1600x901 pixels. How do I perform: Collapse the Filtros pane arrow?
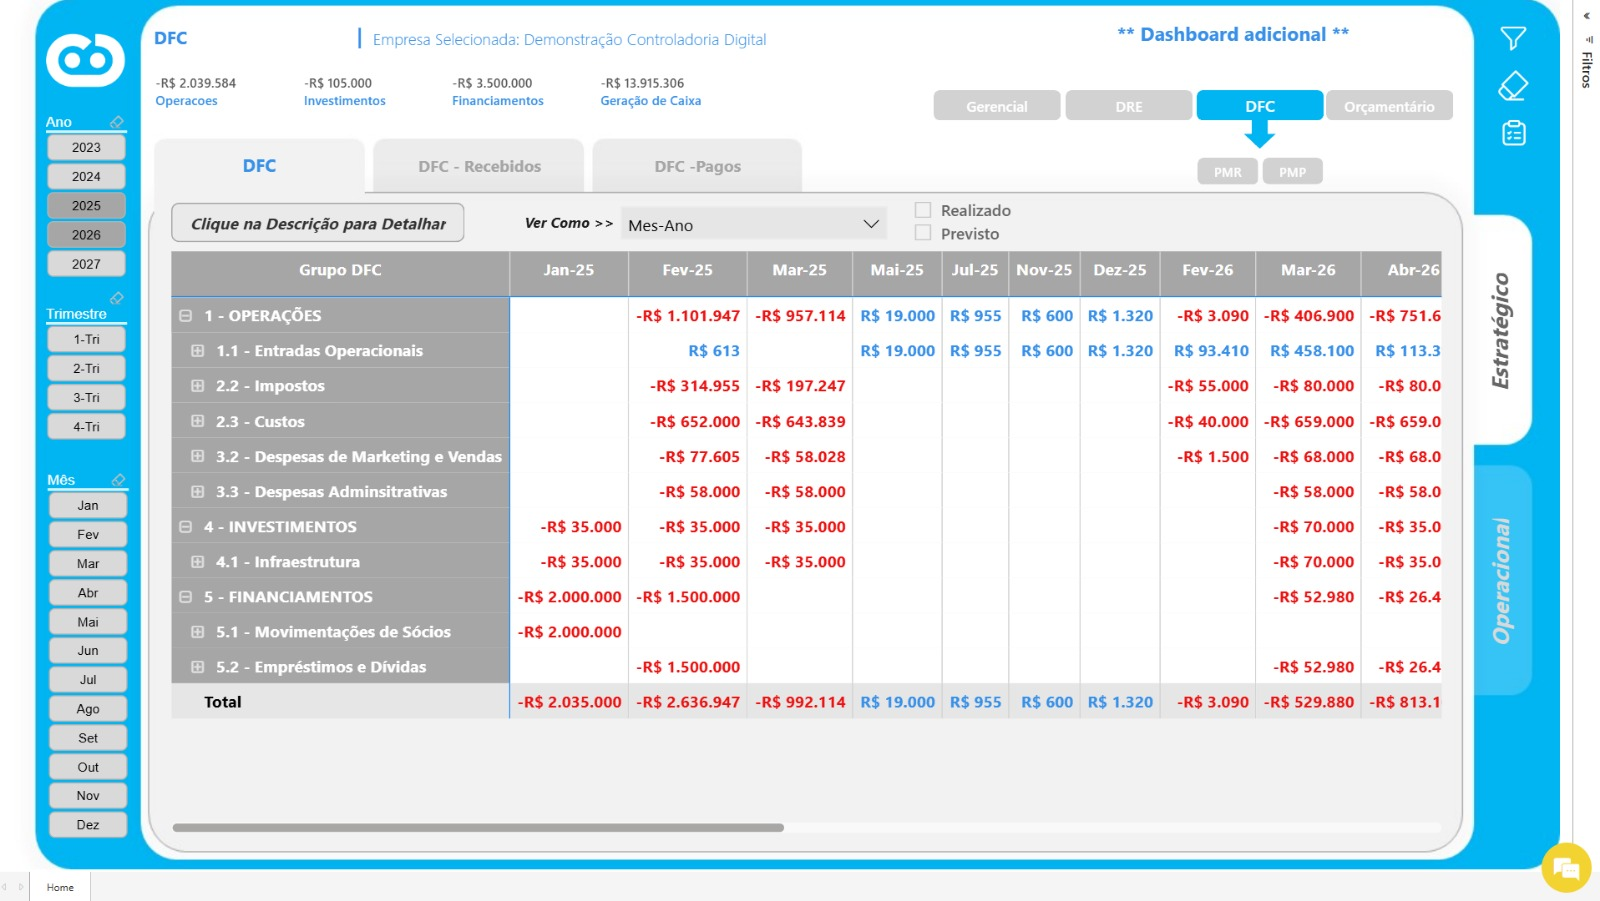pyautogui.click(x=1587, y=16)
